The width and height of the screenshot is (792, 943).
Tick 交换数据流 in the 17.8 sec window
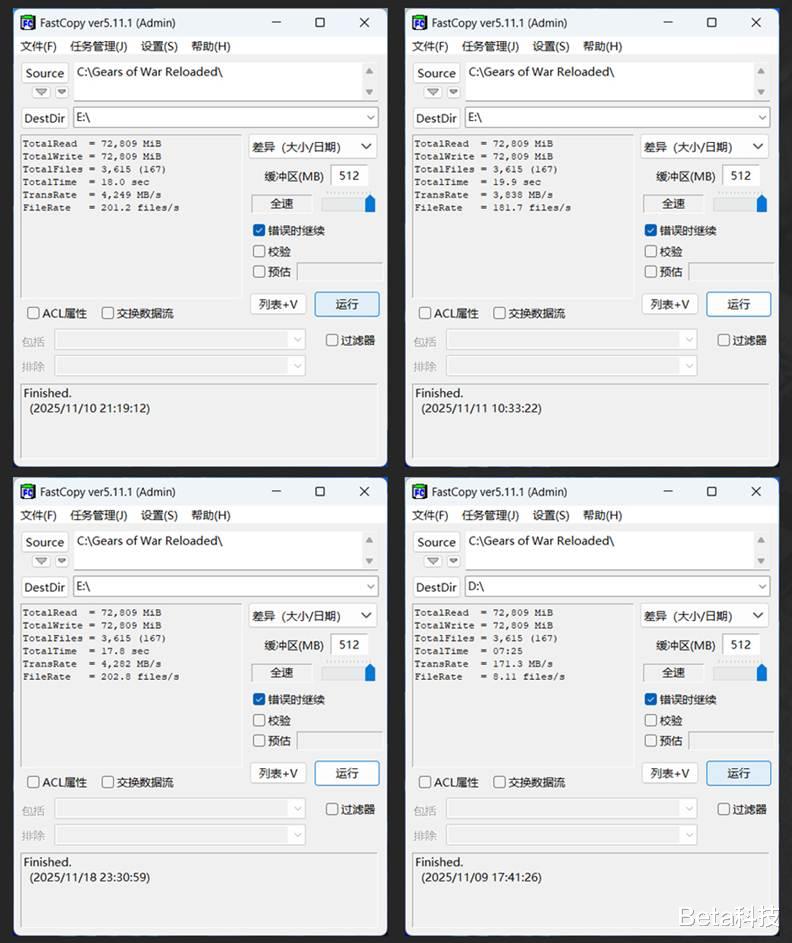[x=108, y=782]
